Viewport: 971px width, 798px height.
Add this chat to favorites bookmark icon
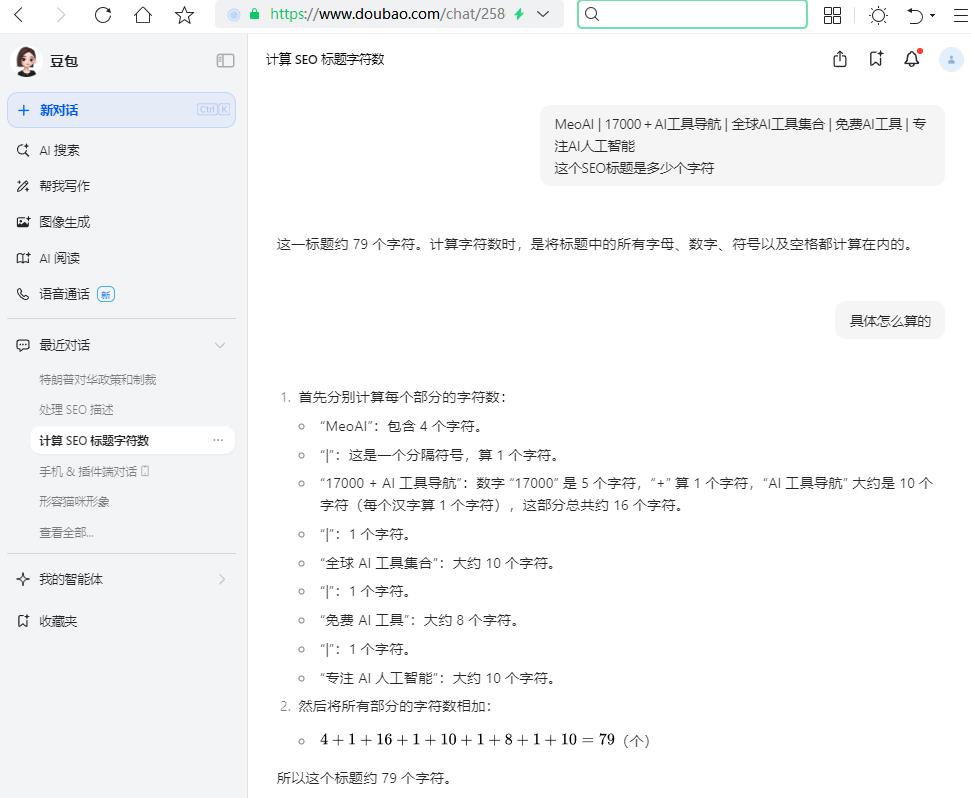point(876,59)
